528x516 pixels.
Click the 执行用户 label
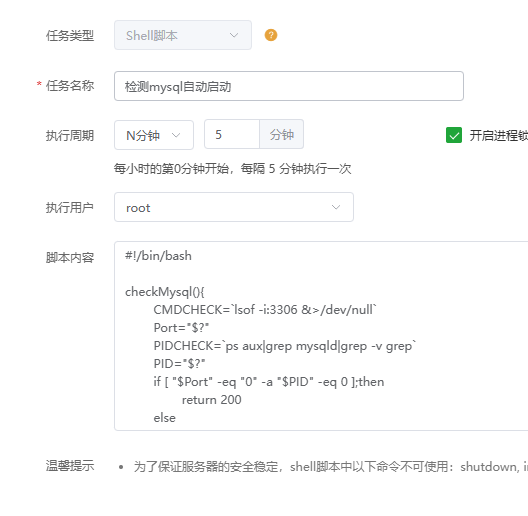(70, 207)
